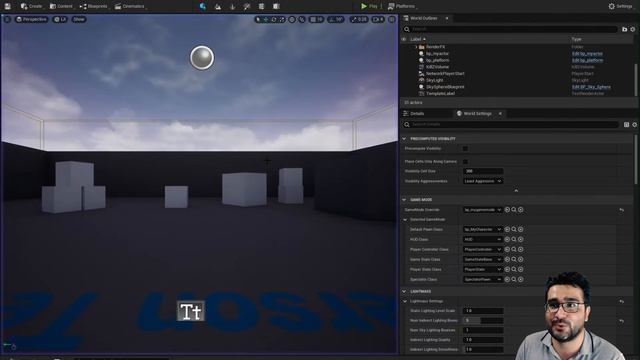Viewport: 640px width, 360px height.
Task: Browse to GameMode Override asset icon
Action: (x=514, y=210)
